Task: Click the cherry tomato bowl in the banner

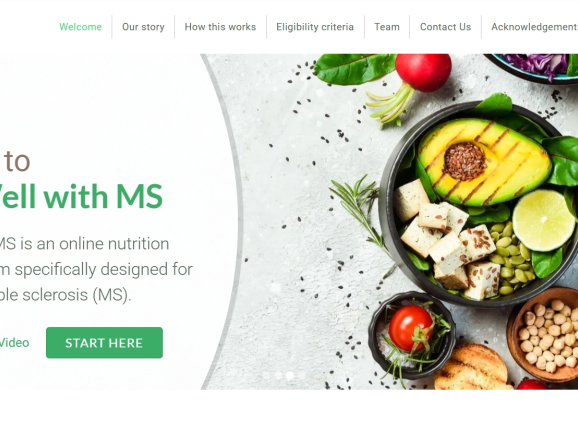Action: (x=412, y=335)
